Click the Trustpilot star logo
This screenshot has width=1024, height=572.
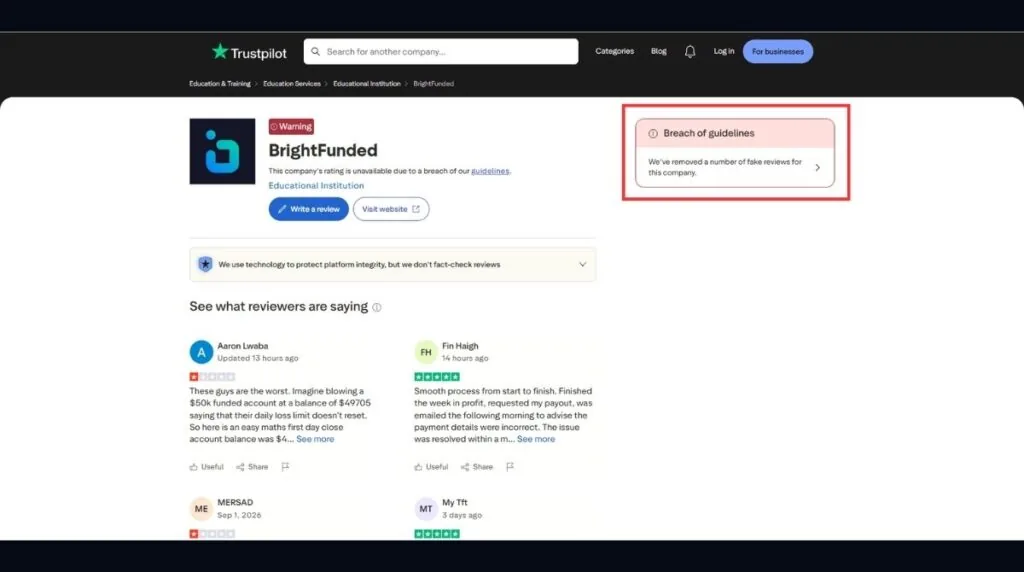click(x=219, y=51)
